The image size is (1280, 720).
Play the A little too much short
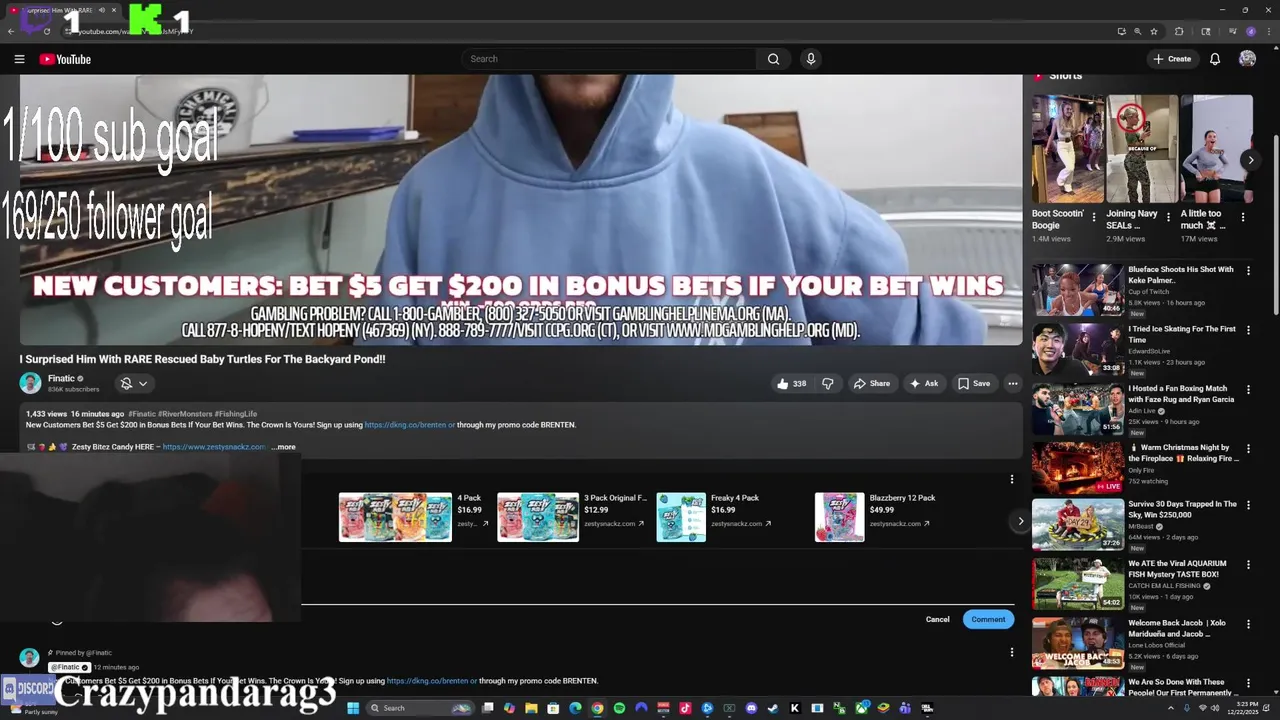coord(1216,149)
